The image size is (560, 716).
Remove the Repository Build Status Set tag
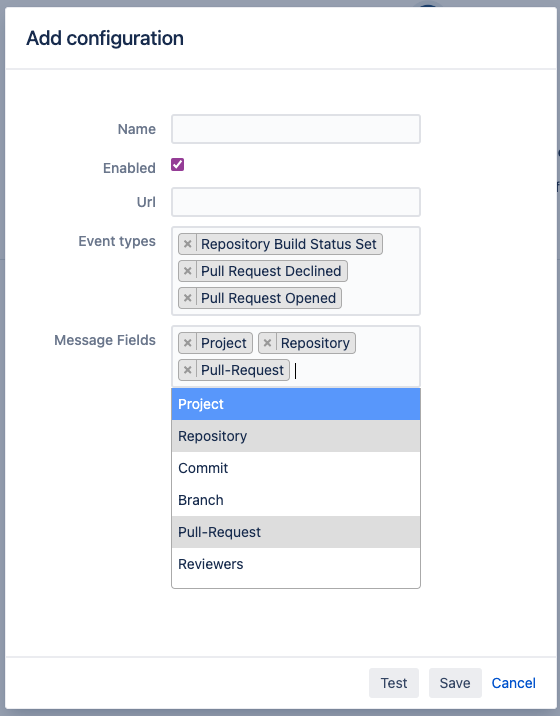187,244
